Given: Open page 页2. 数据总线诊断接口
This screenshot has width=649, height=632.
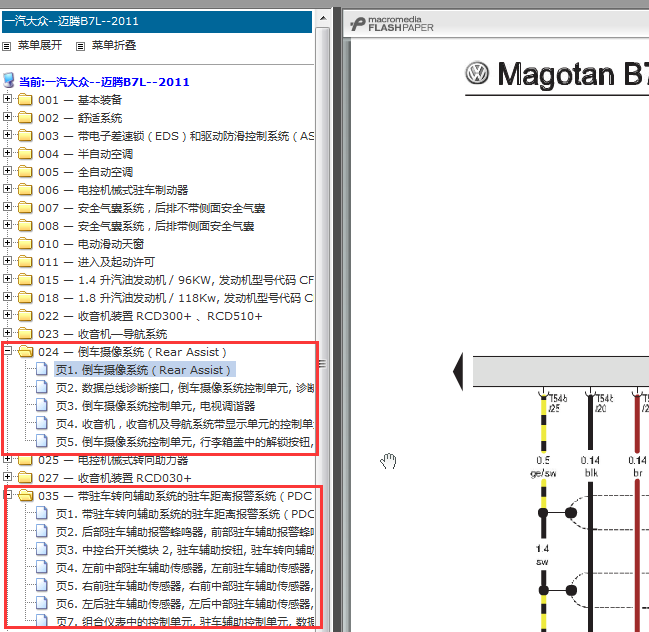Looking at the screenshot, I should tap(185, 388).
